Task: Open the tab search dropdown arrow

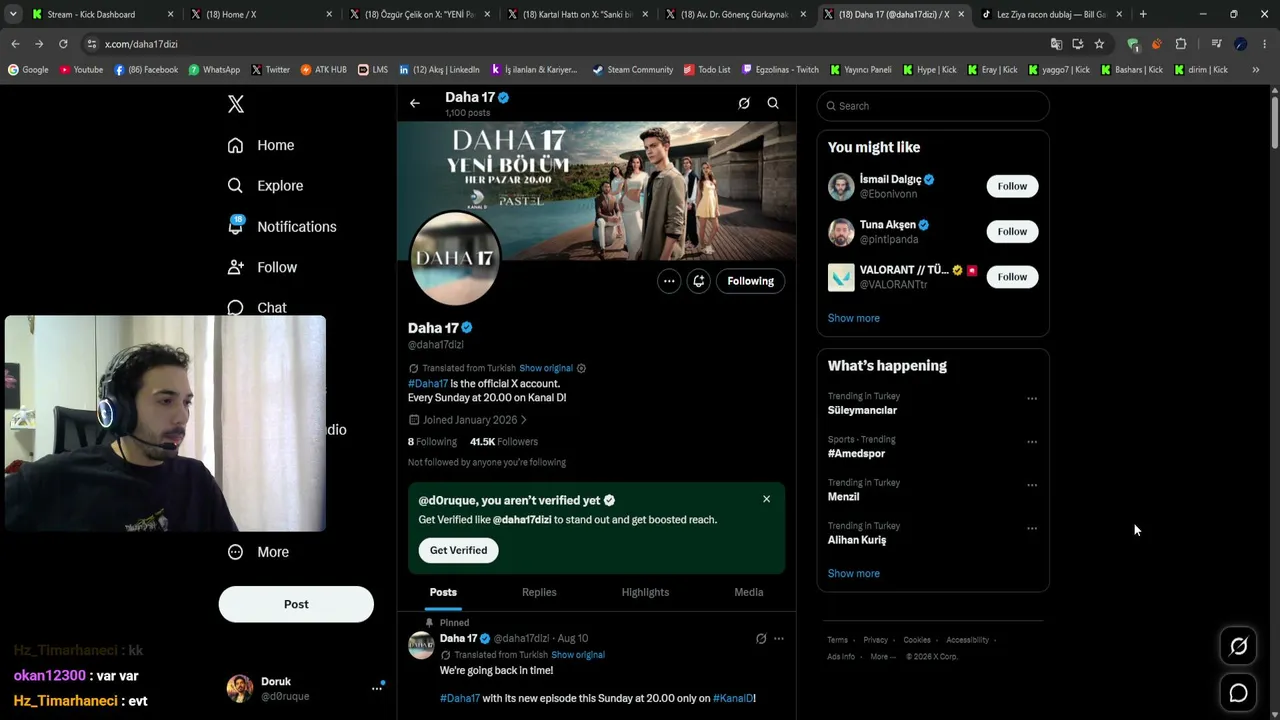Action: click(x=13, y=14)
